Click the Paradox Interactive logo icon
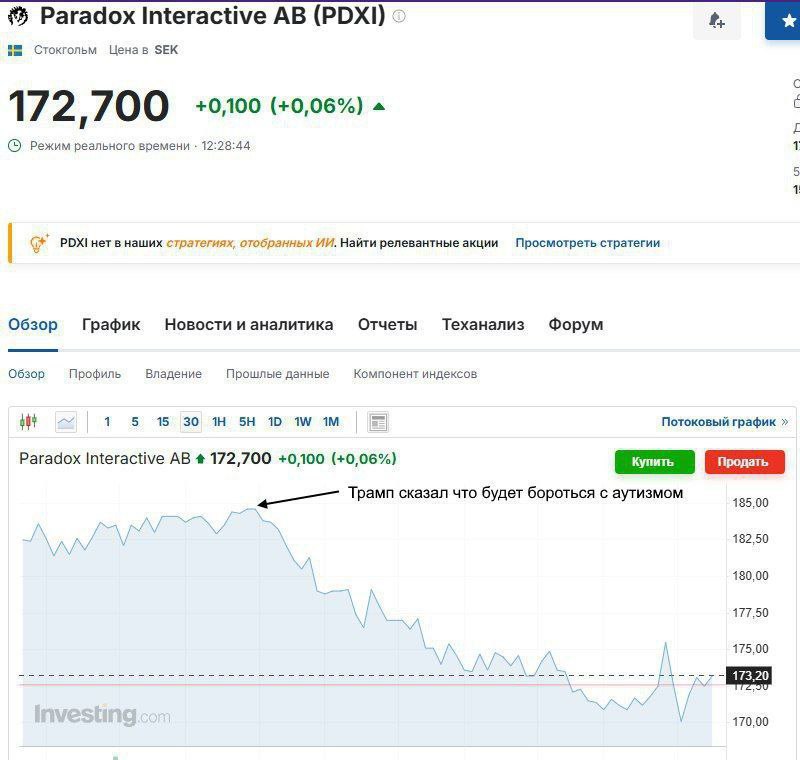The height and width of the screenshot is (760, 800). [18, 16]
